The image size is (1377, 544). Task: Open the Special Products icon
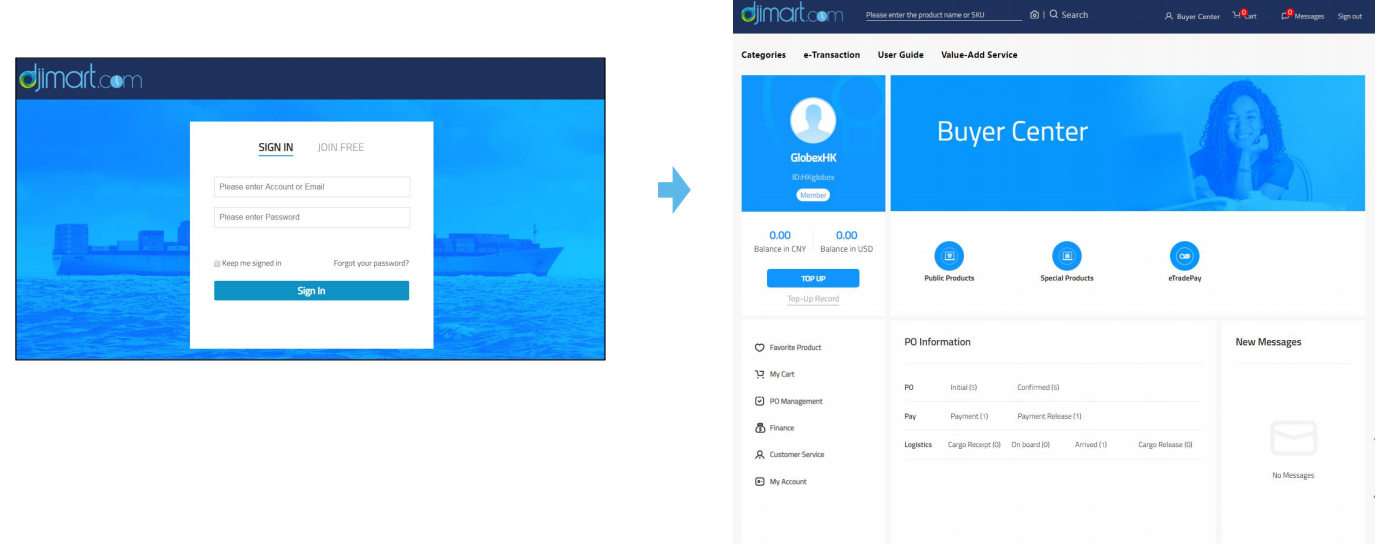point(1067,256)
